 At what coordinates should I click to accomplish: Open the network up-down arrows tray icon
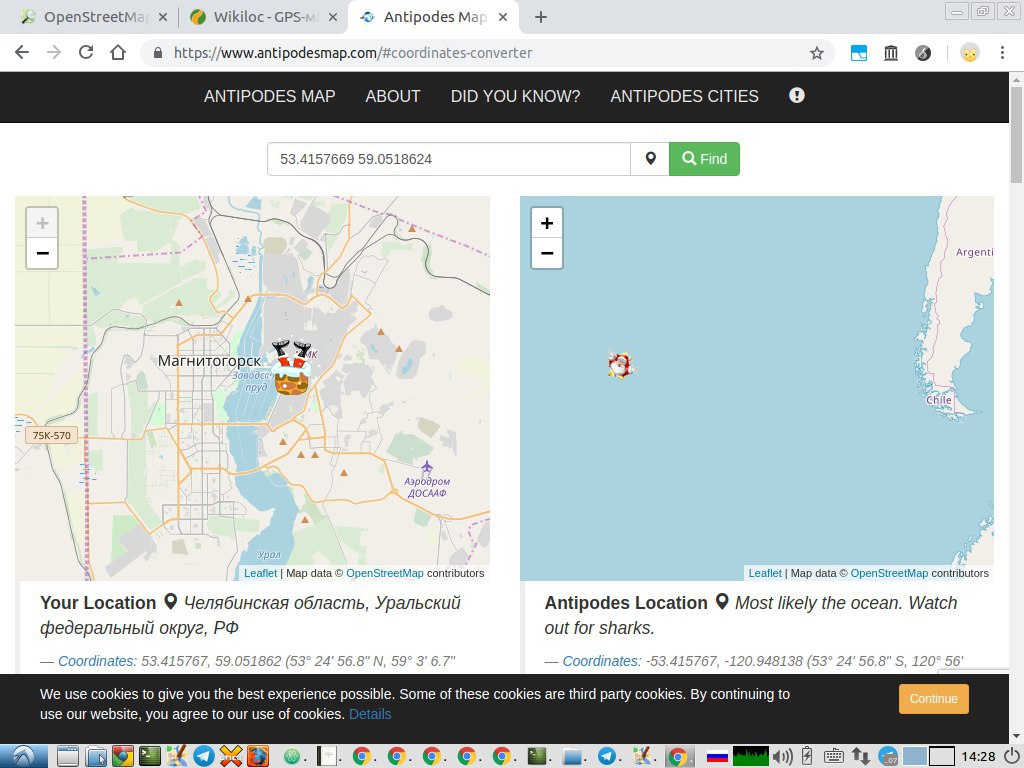860,756
